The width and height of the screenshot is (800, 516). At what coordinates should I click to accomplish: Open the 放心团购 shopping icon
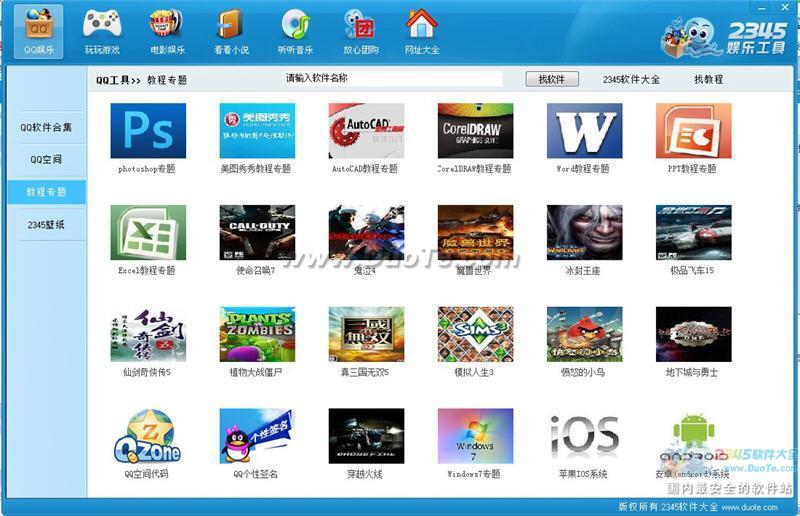coord(360,25)
